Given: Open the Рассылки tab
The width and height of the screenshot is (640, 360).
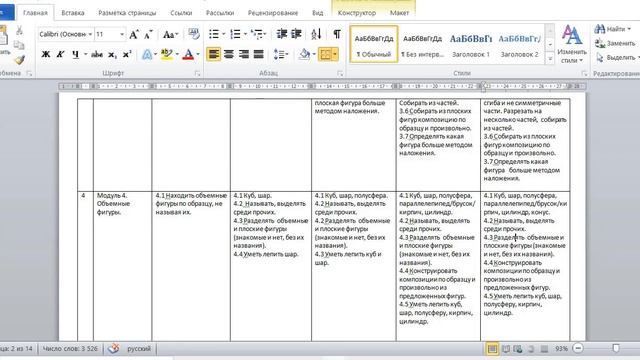Looking at the screenshot, I should click(220, 13).
